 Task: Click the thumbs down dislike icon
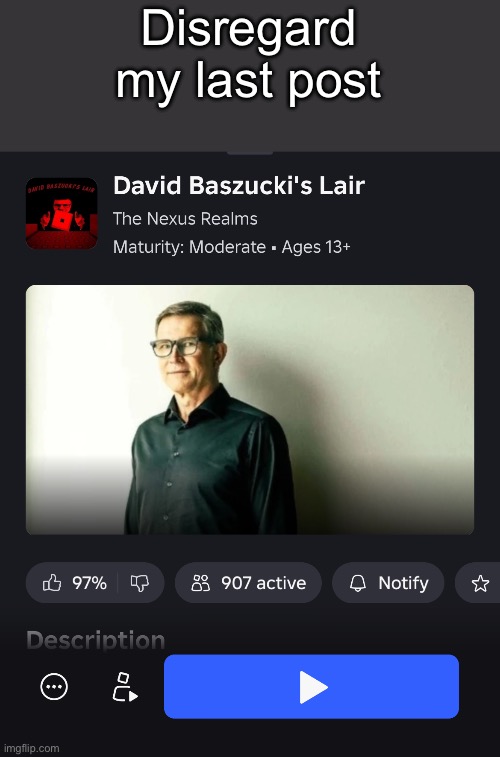[139, 583]
